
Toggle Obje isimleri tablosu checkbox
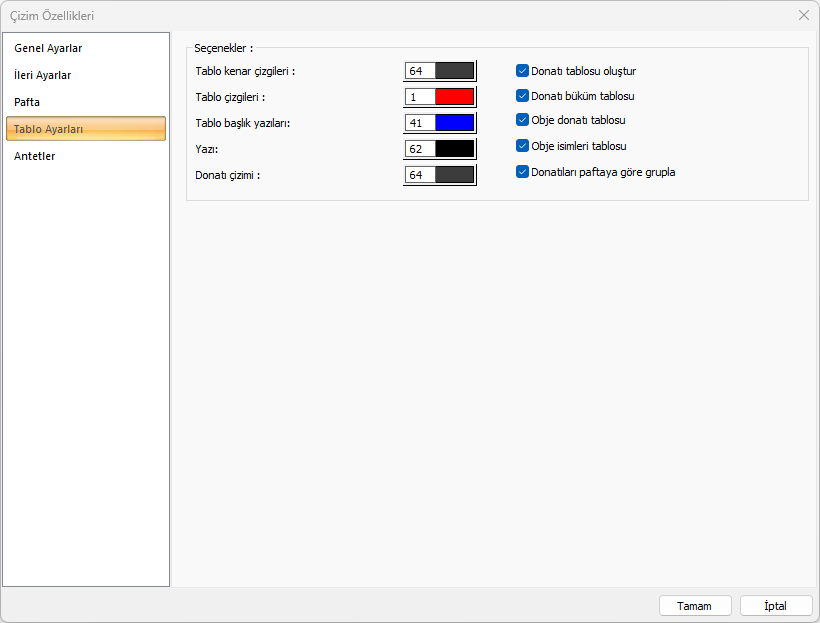point(522,146)
